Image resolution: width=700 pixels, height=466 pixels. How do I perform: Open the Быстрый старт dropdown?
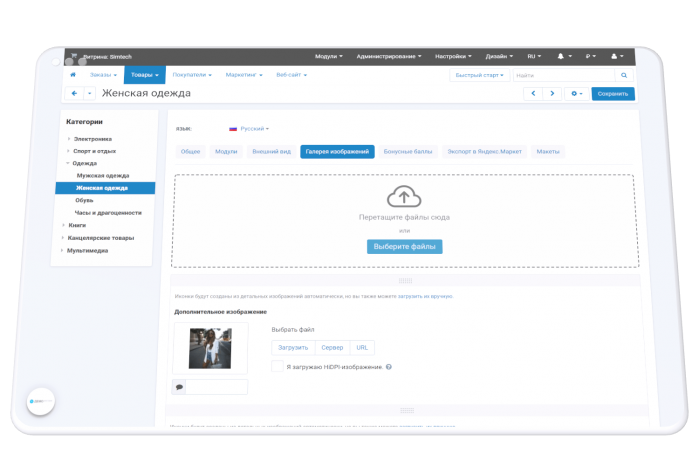click(479, 75)
